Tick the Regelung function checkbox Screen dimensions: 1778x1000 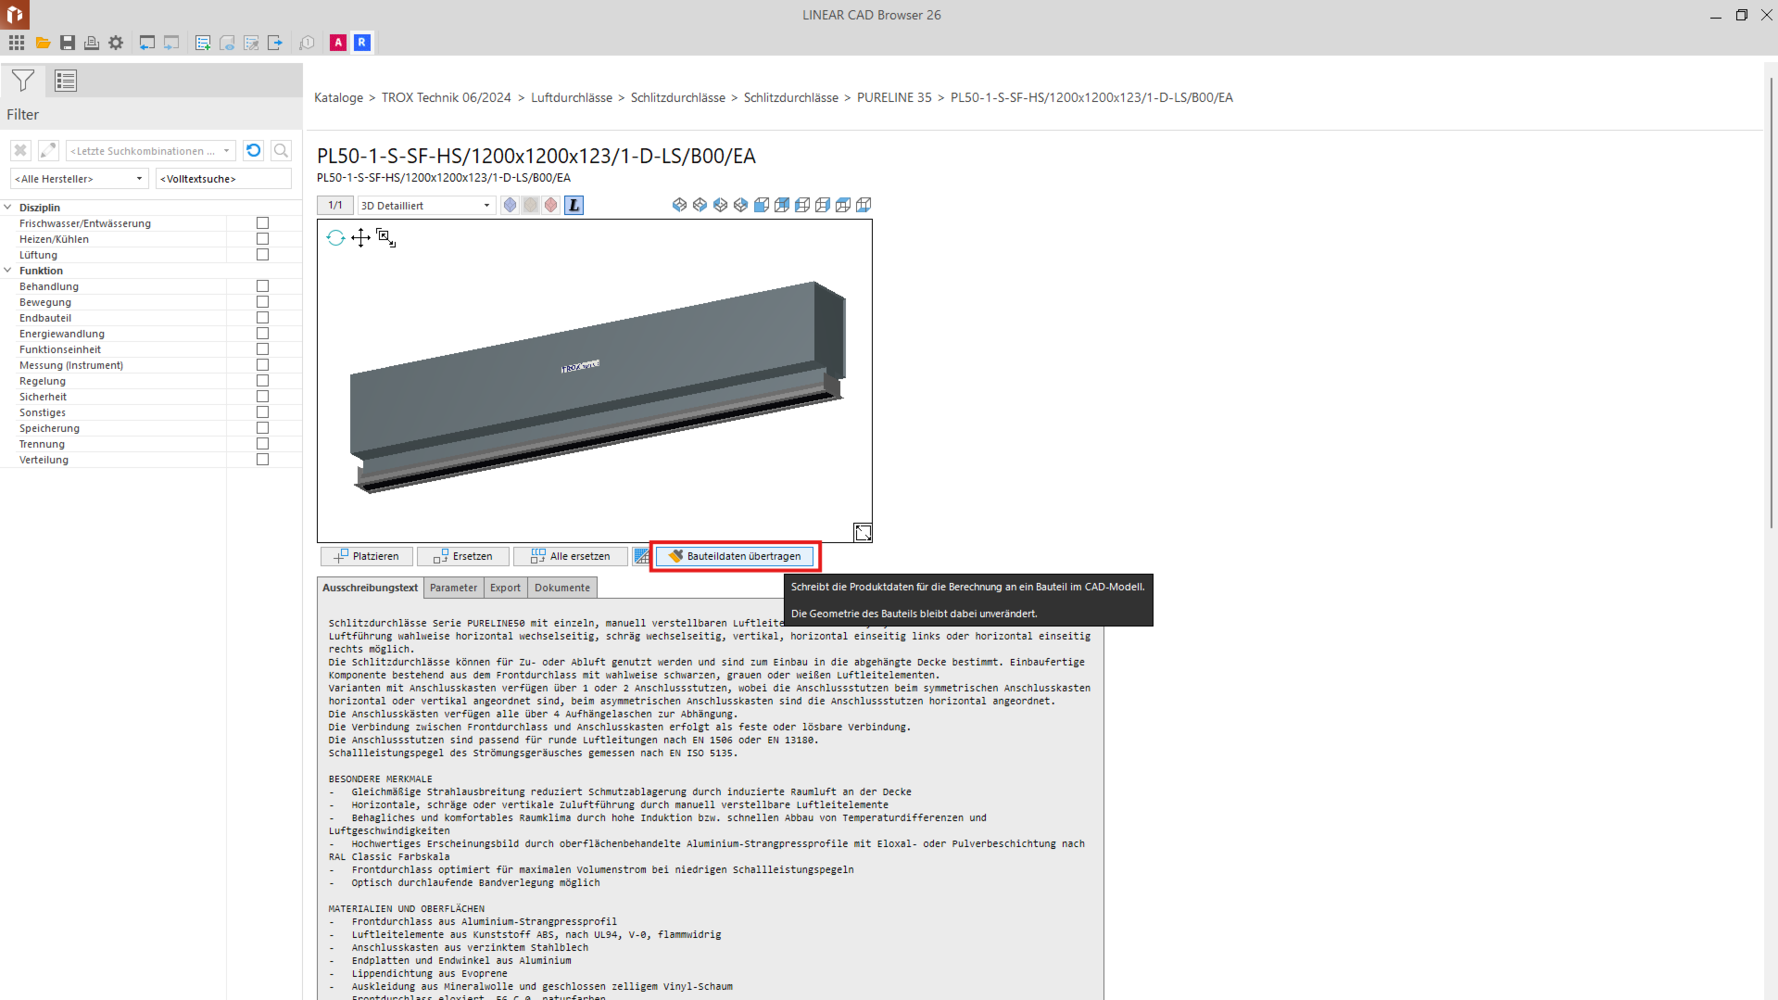[263, 381]
